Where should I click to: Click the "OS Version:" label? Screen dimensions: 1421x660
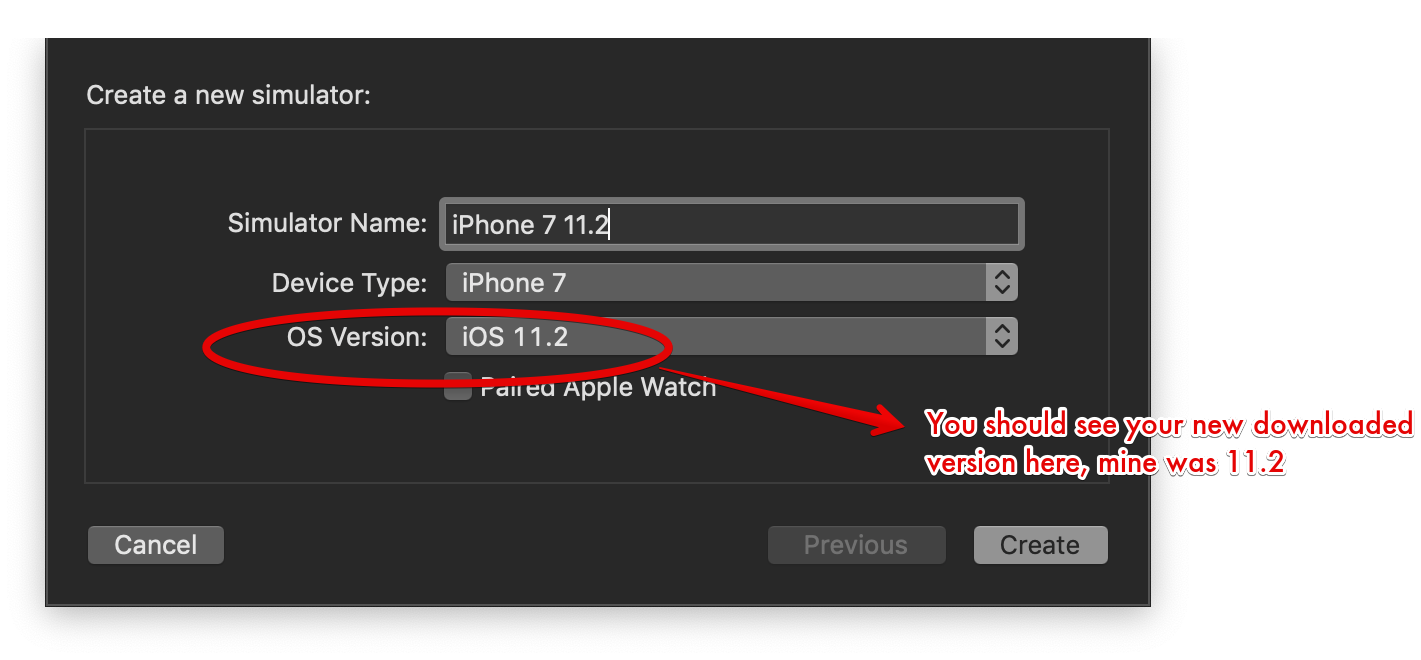coord(357,337)
